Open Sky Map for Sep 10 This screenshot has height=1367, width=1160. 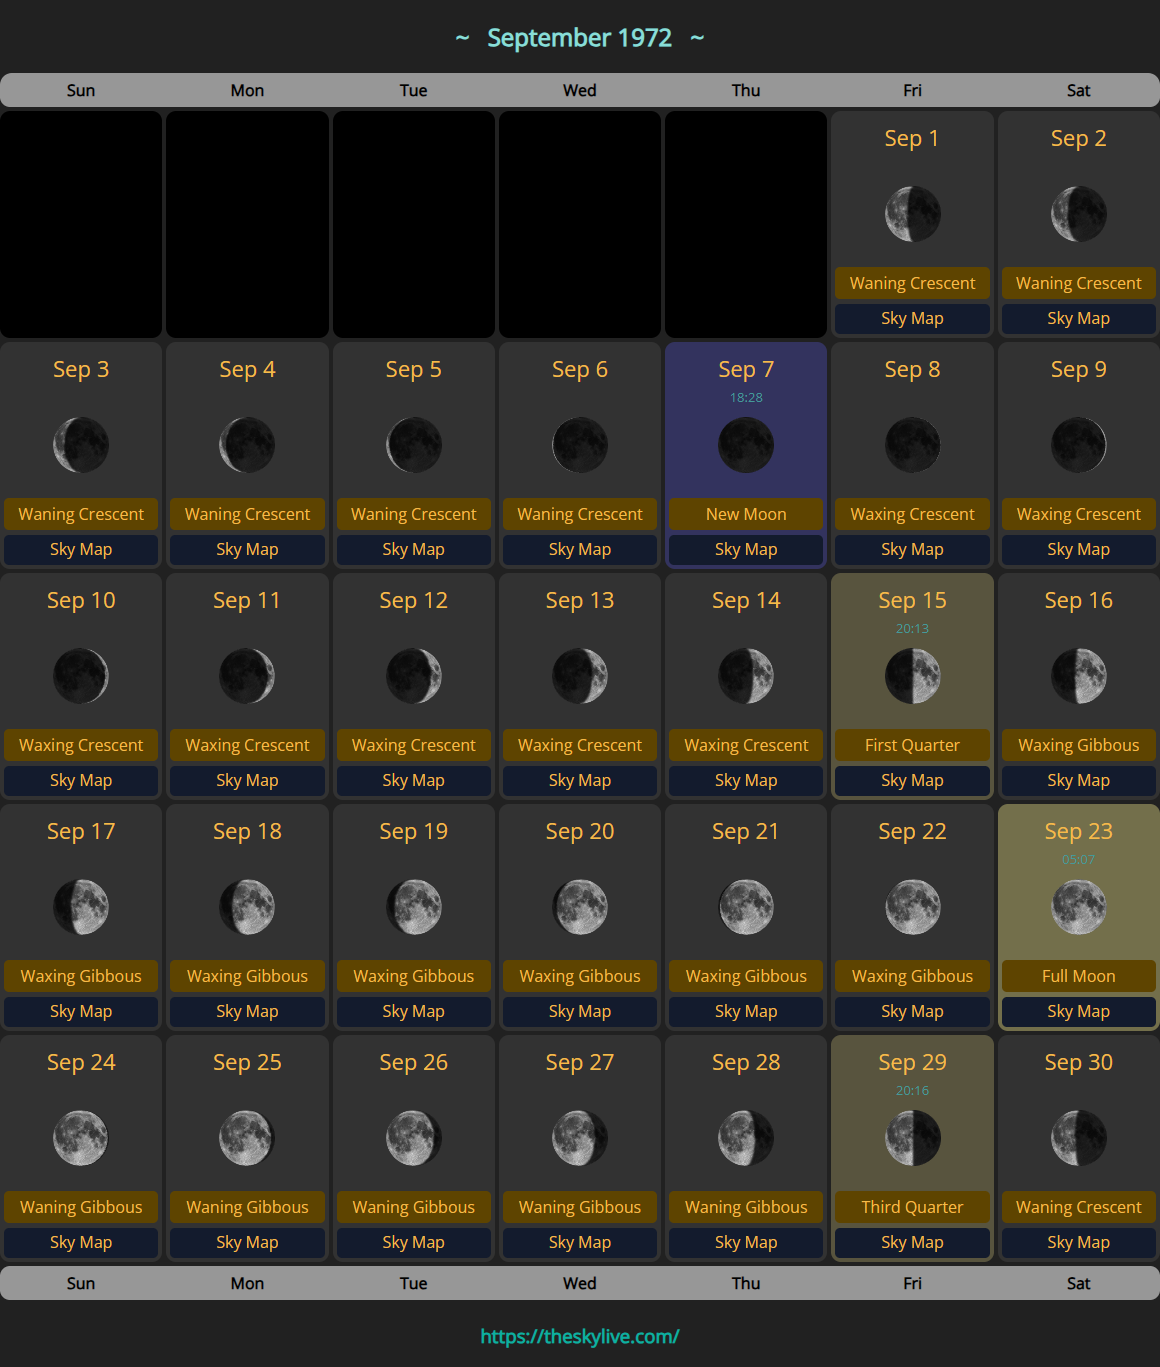point(81,780)
